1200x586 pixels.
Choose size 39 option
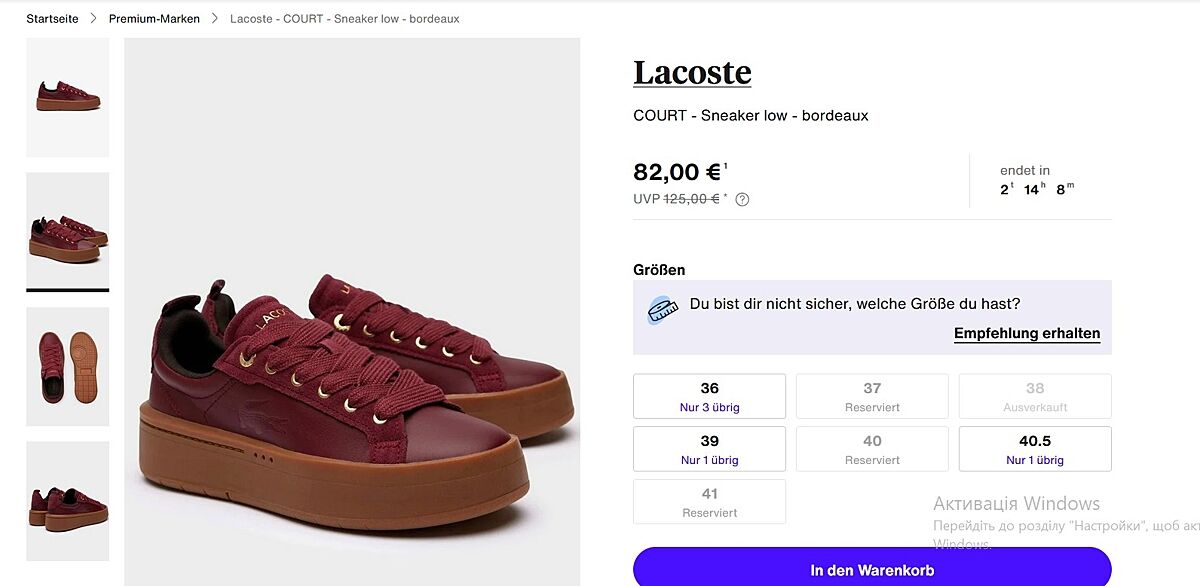[x=709, y=449]
